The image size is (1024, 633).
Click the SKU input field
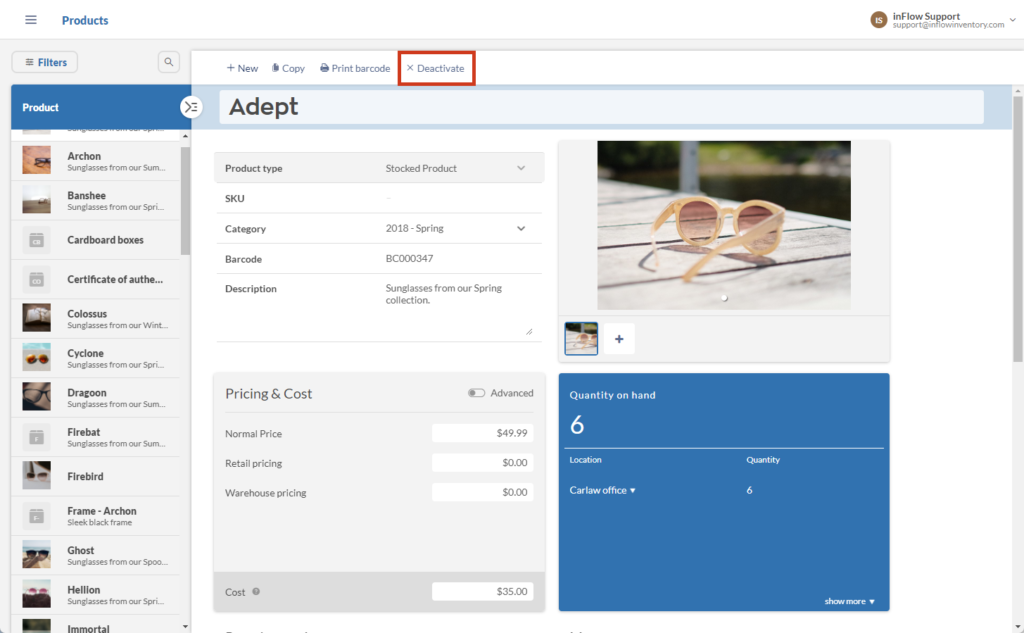click(x=461, y=198)
